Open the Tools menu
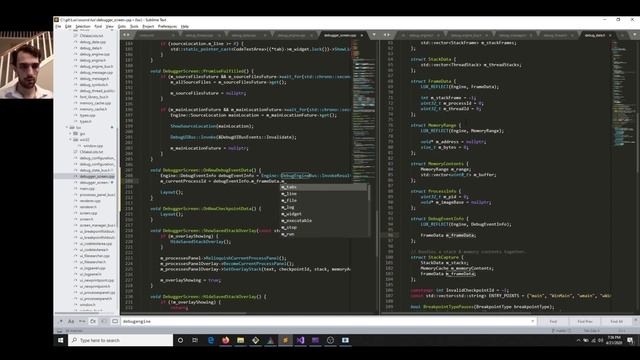This screenshot has height=360, width=640. click(134, 27)
